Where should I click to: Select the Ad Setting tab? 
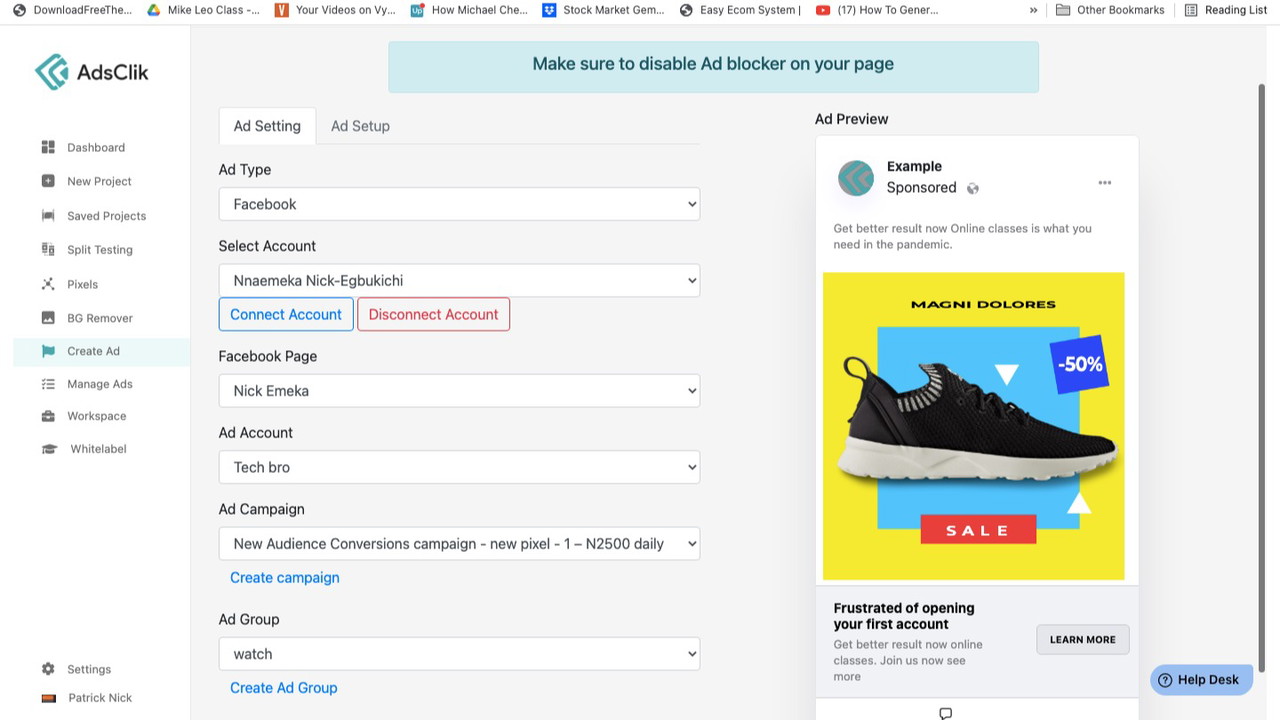click(267, 126)
